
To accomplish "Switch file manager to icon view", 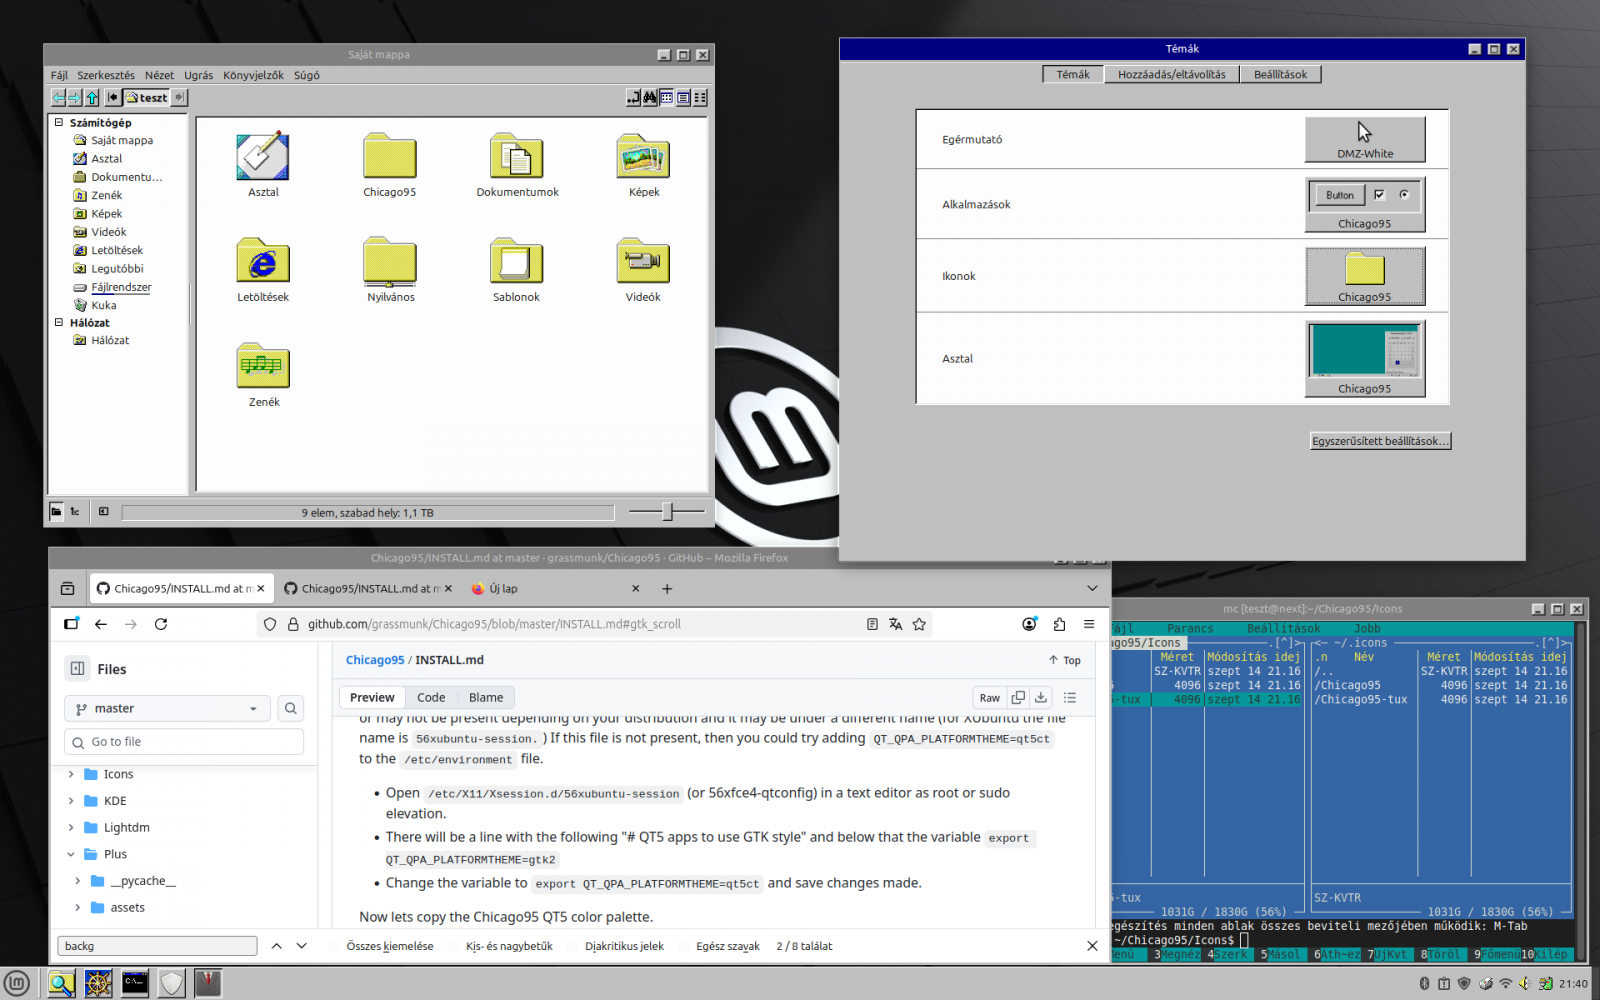I will (x=667, y=97).
